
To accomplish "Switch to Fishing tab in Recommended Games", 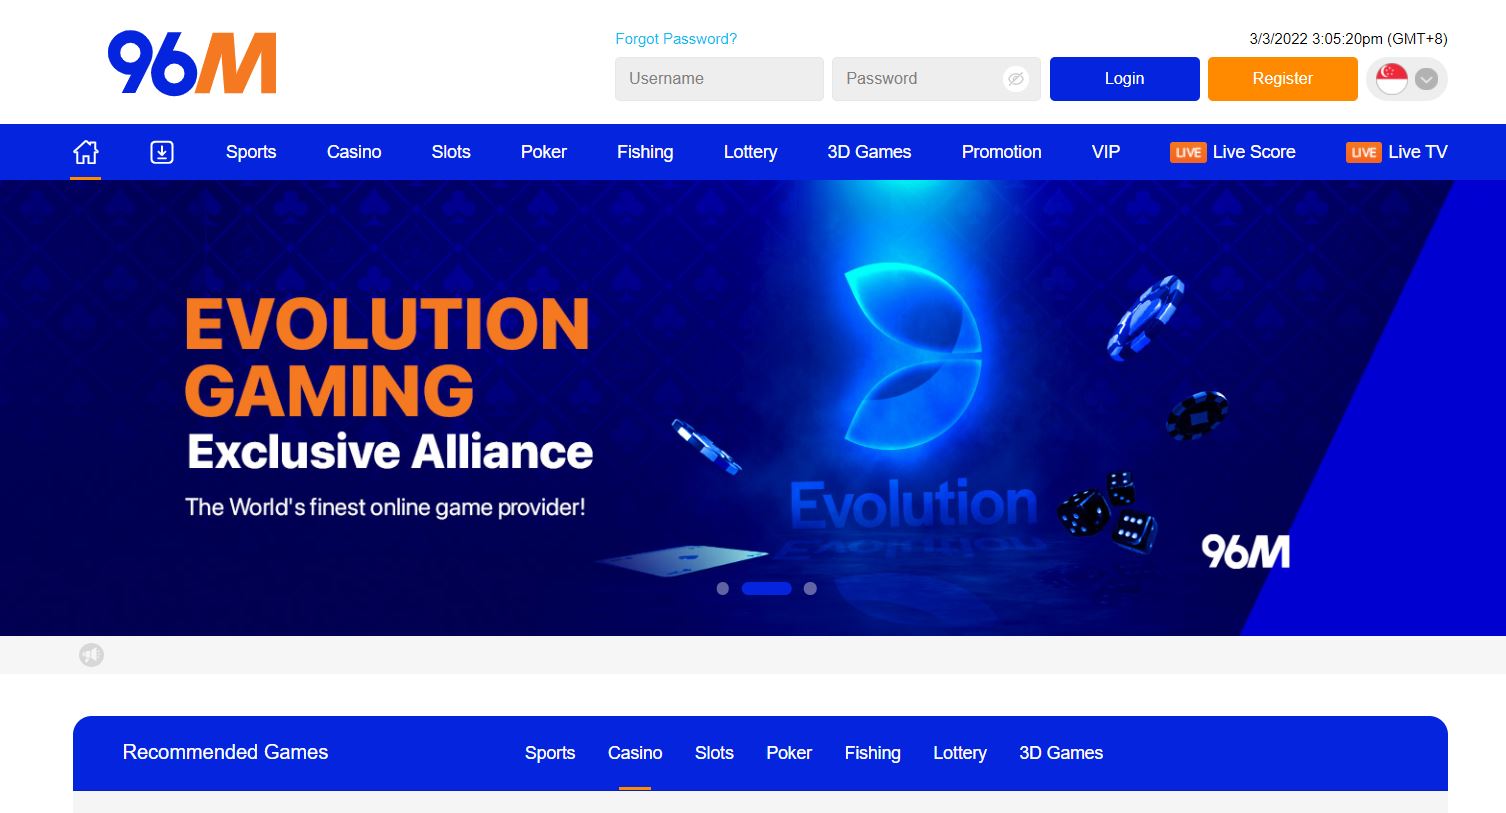I will coord(872,753).
